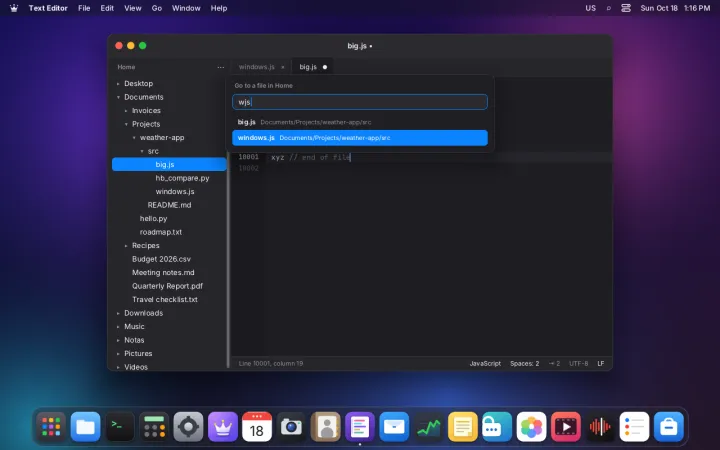Image resolution: width=720 pixels, height=450 pixels.
Task: Open the red video player in the dock
Action: 565,427
